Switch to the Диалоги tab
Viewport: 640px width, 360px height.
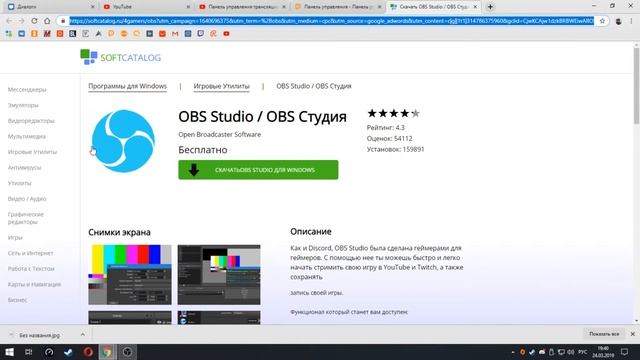51,7
